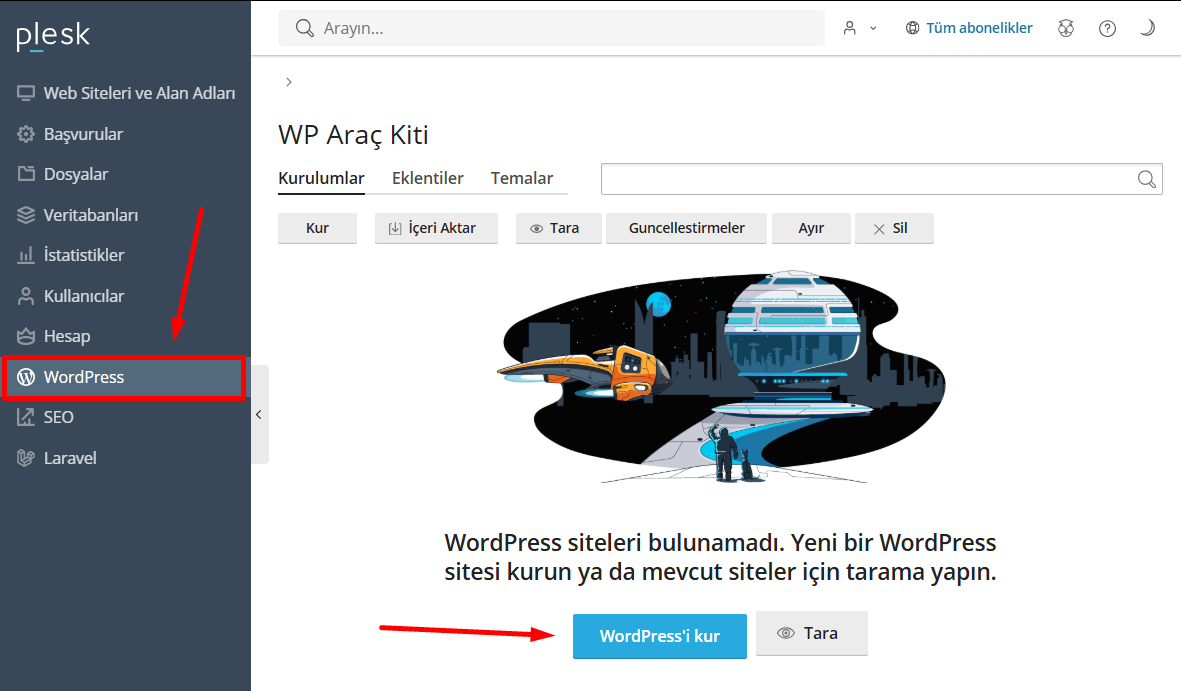
Task: Click the İçeri Aktar button
Action: 436,228
